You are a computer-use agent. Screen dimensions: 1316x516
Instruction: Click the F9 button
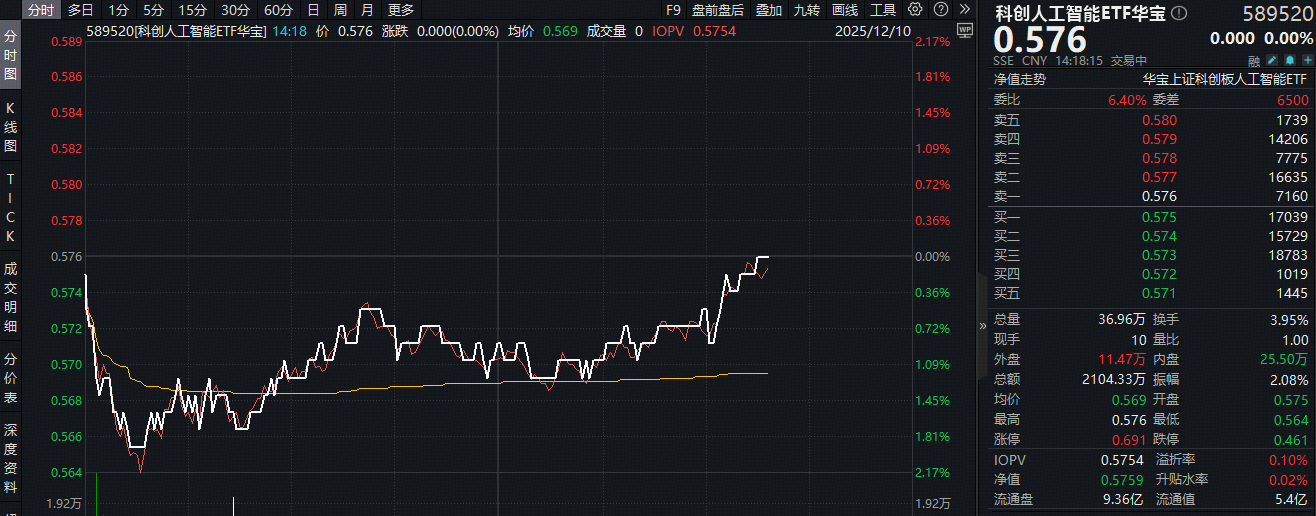(673, 10)
